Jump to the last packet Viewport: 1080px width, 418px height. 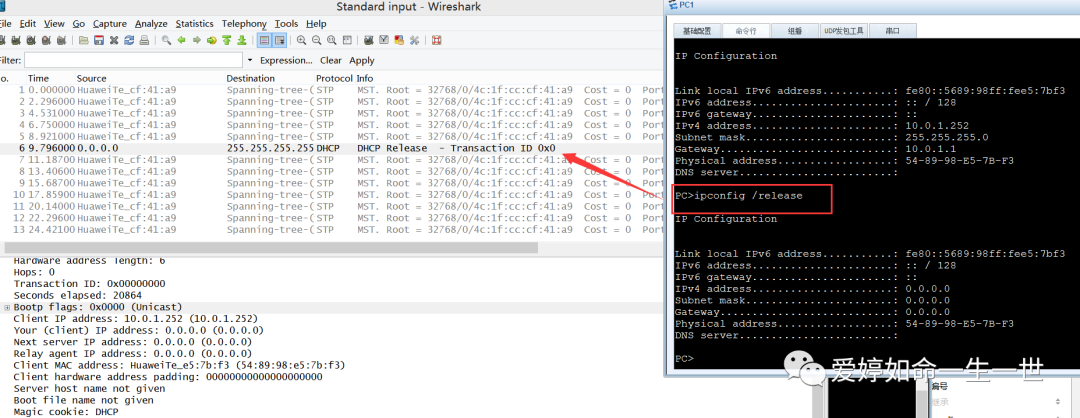pyautogui.click(x=242, y=40)
